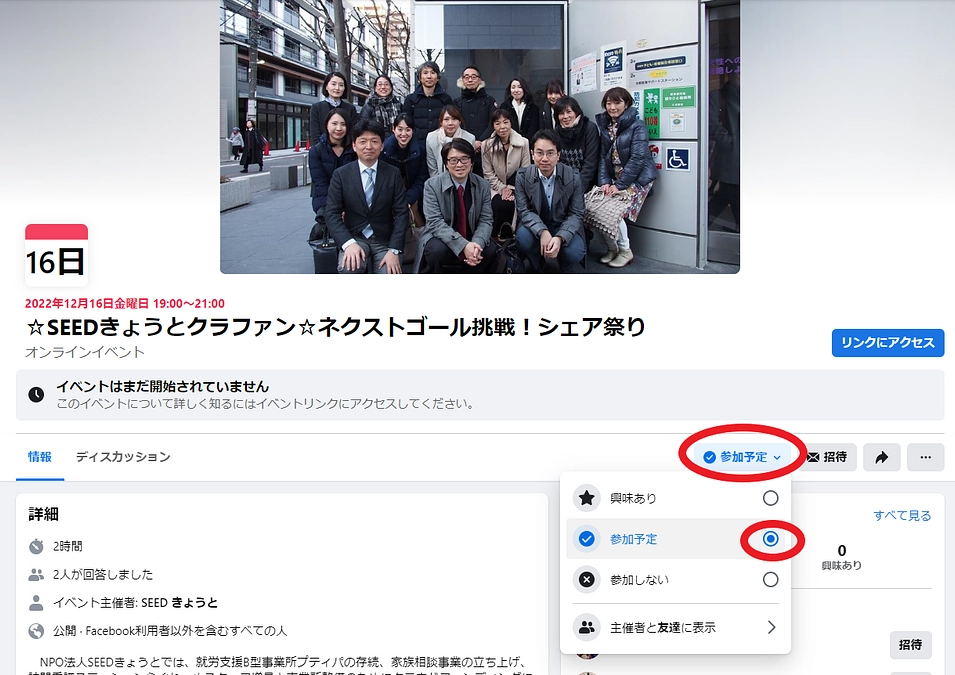
Task: Select the 情報 tab
Action: tap(40, 456)
